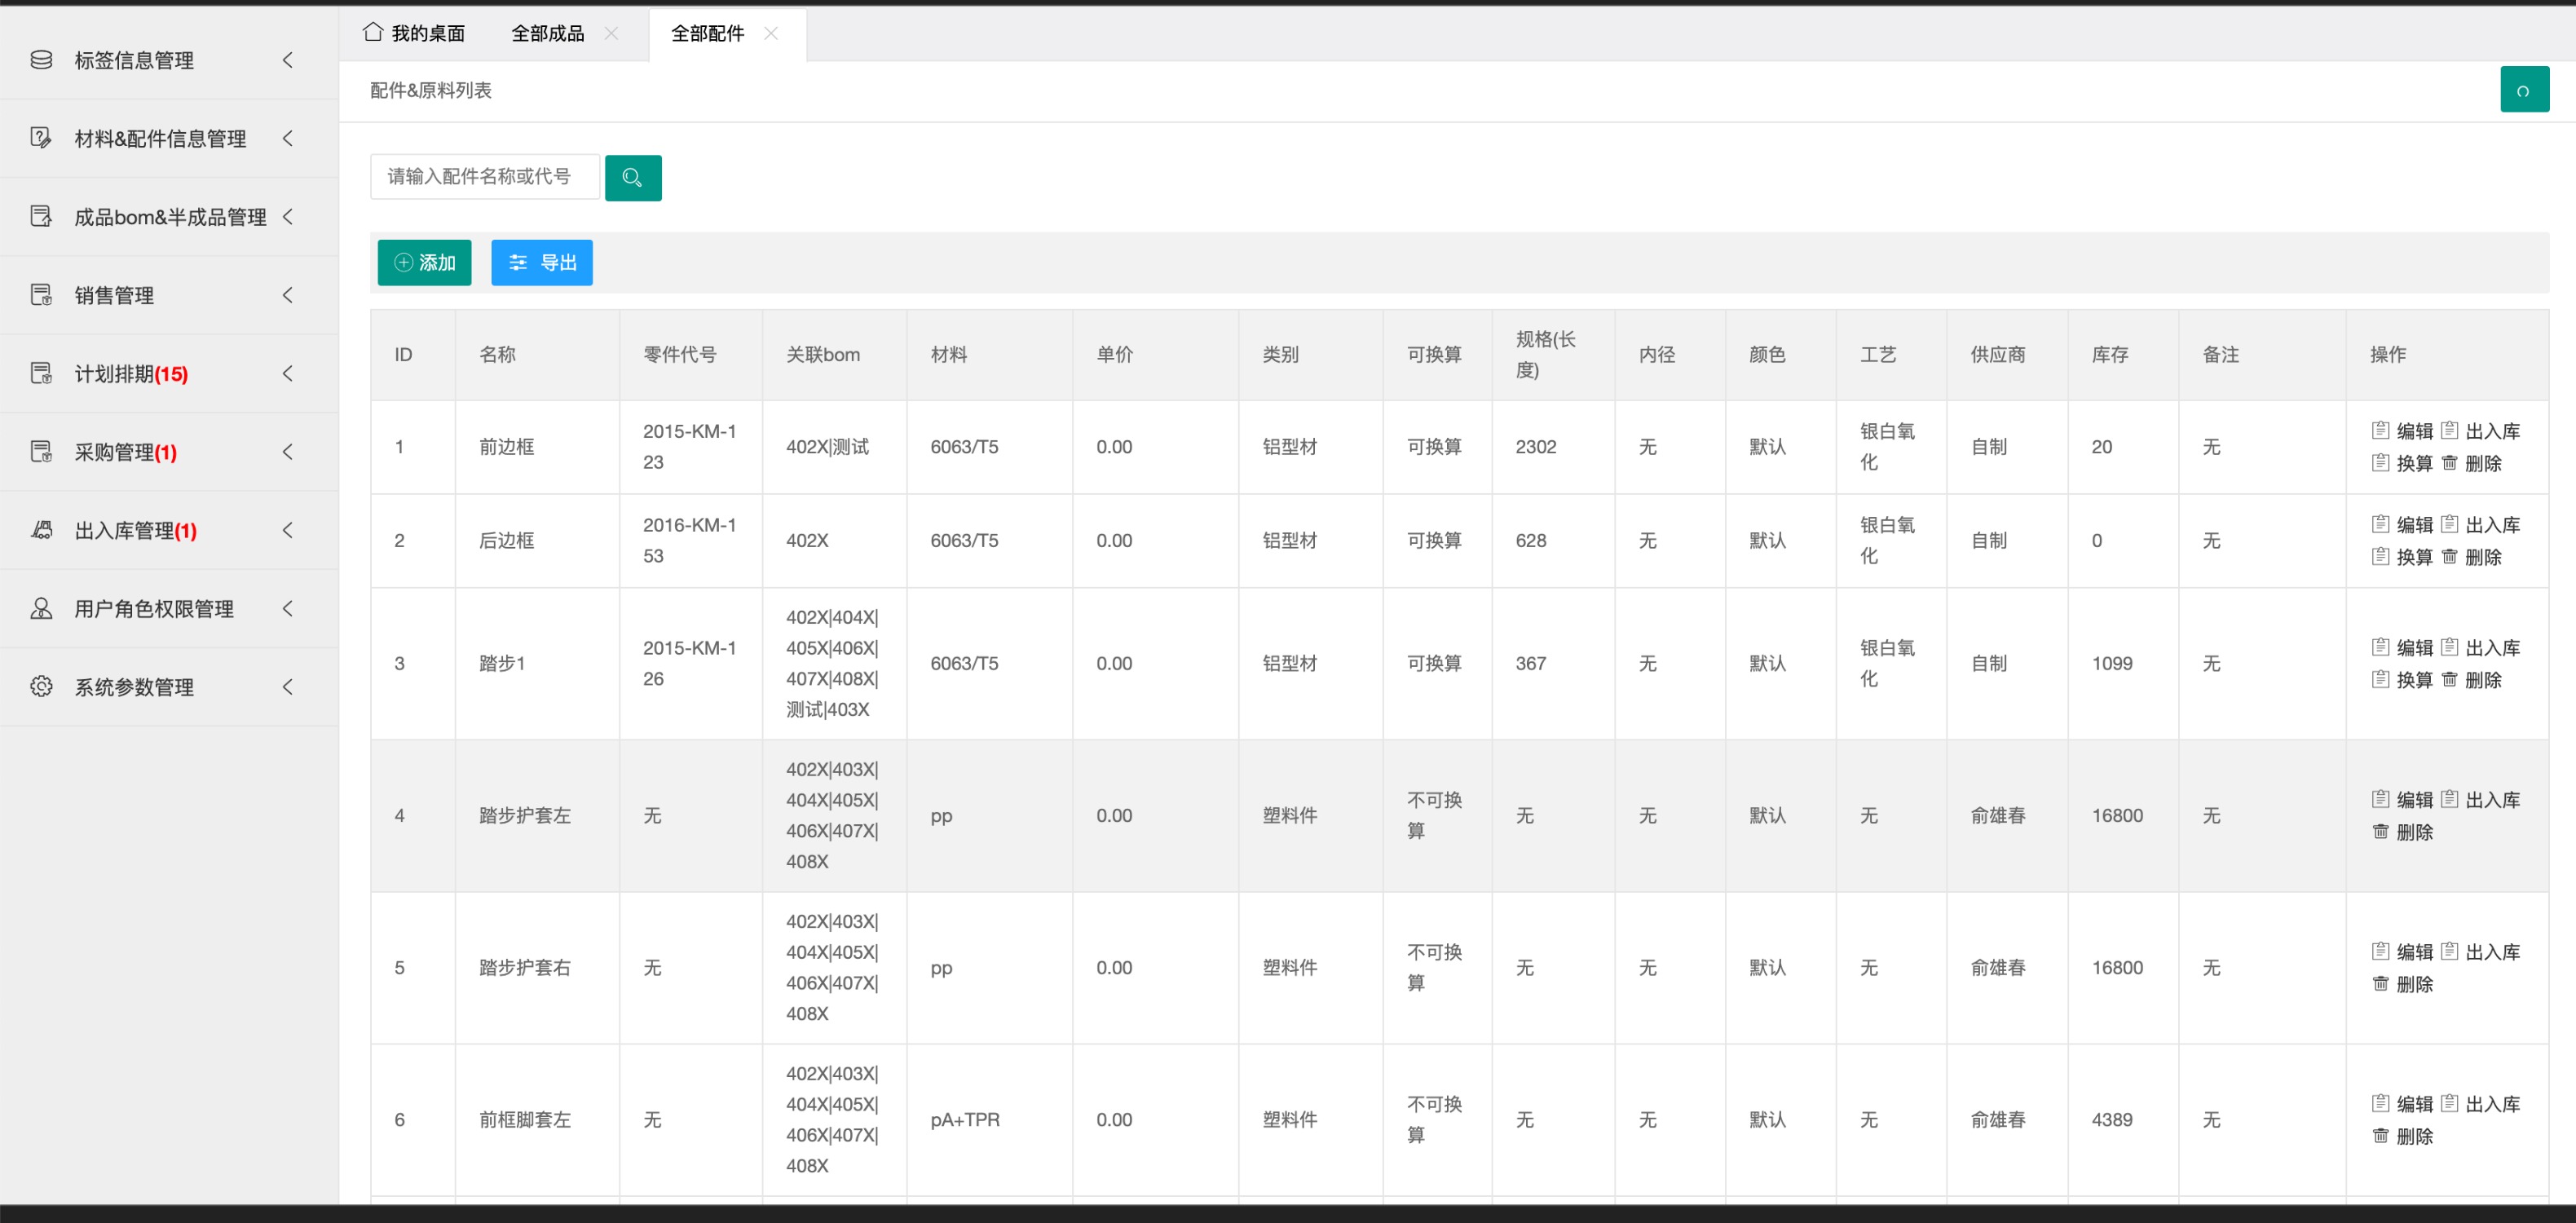2576x1223 pixels.
Task: Expand the 用户角色权限管理 chevron
Action: click(x=288, y=608)
